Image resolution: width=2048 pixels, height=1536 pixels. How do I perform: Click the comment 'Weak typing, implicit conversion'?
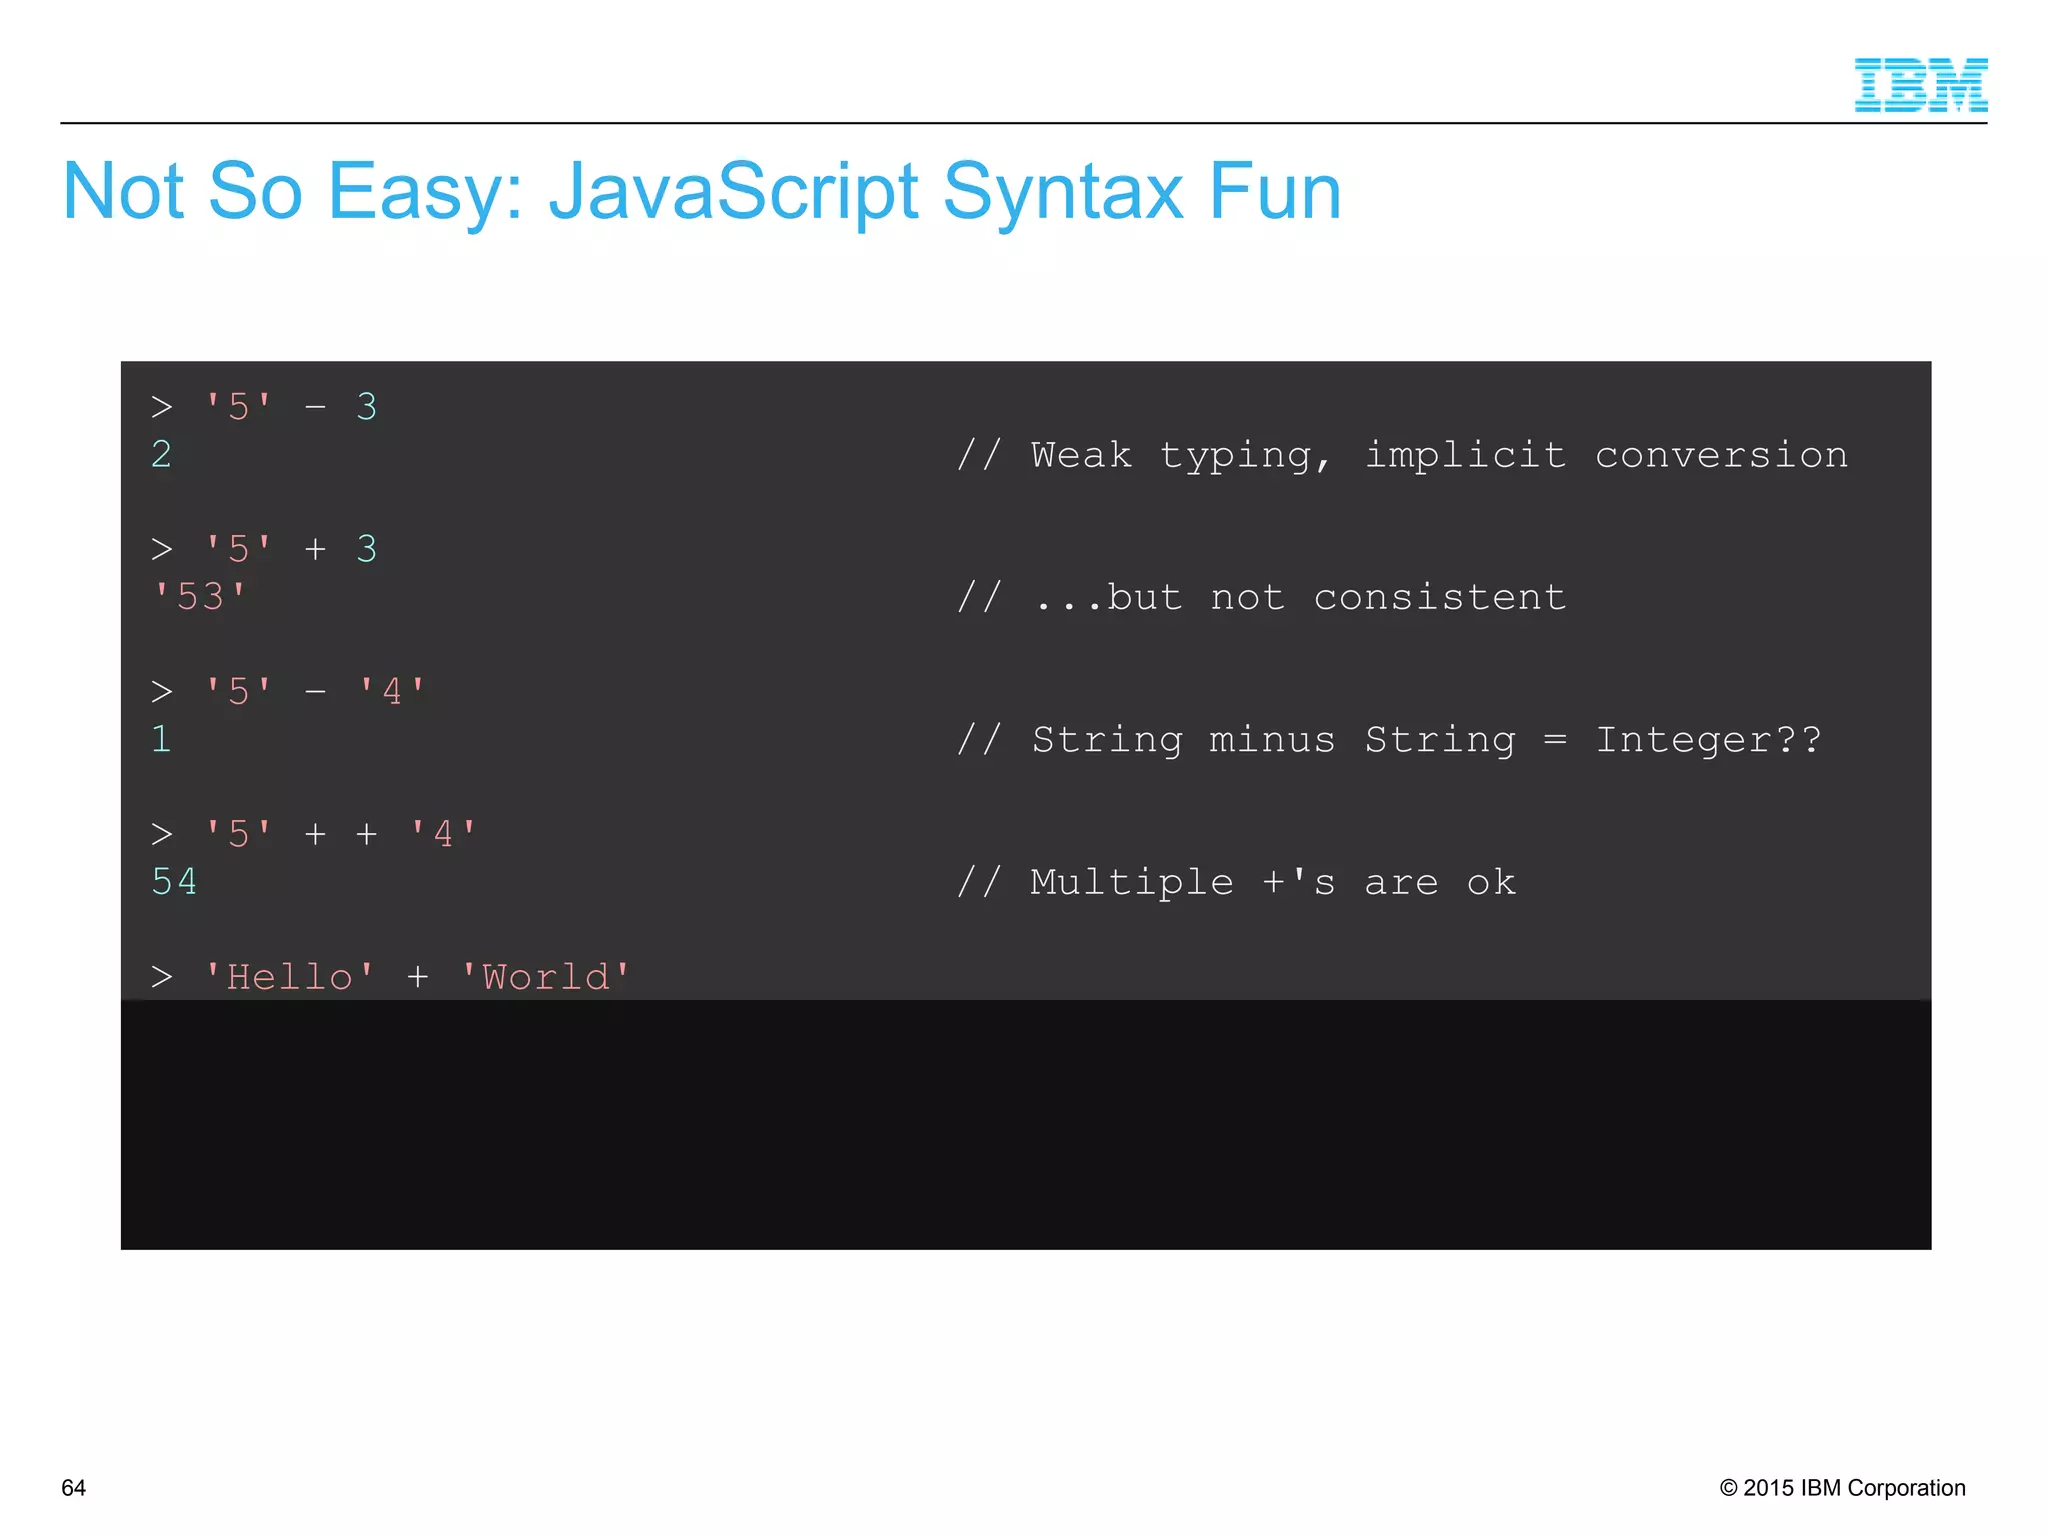point(1402,455)
